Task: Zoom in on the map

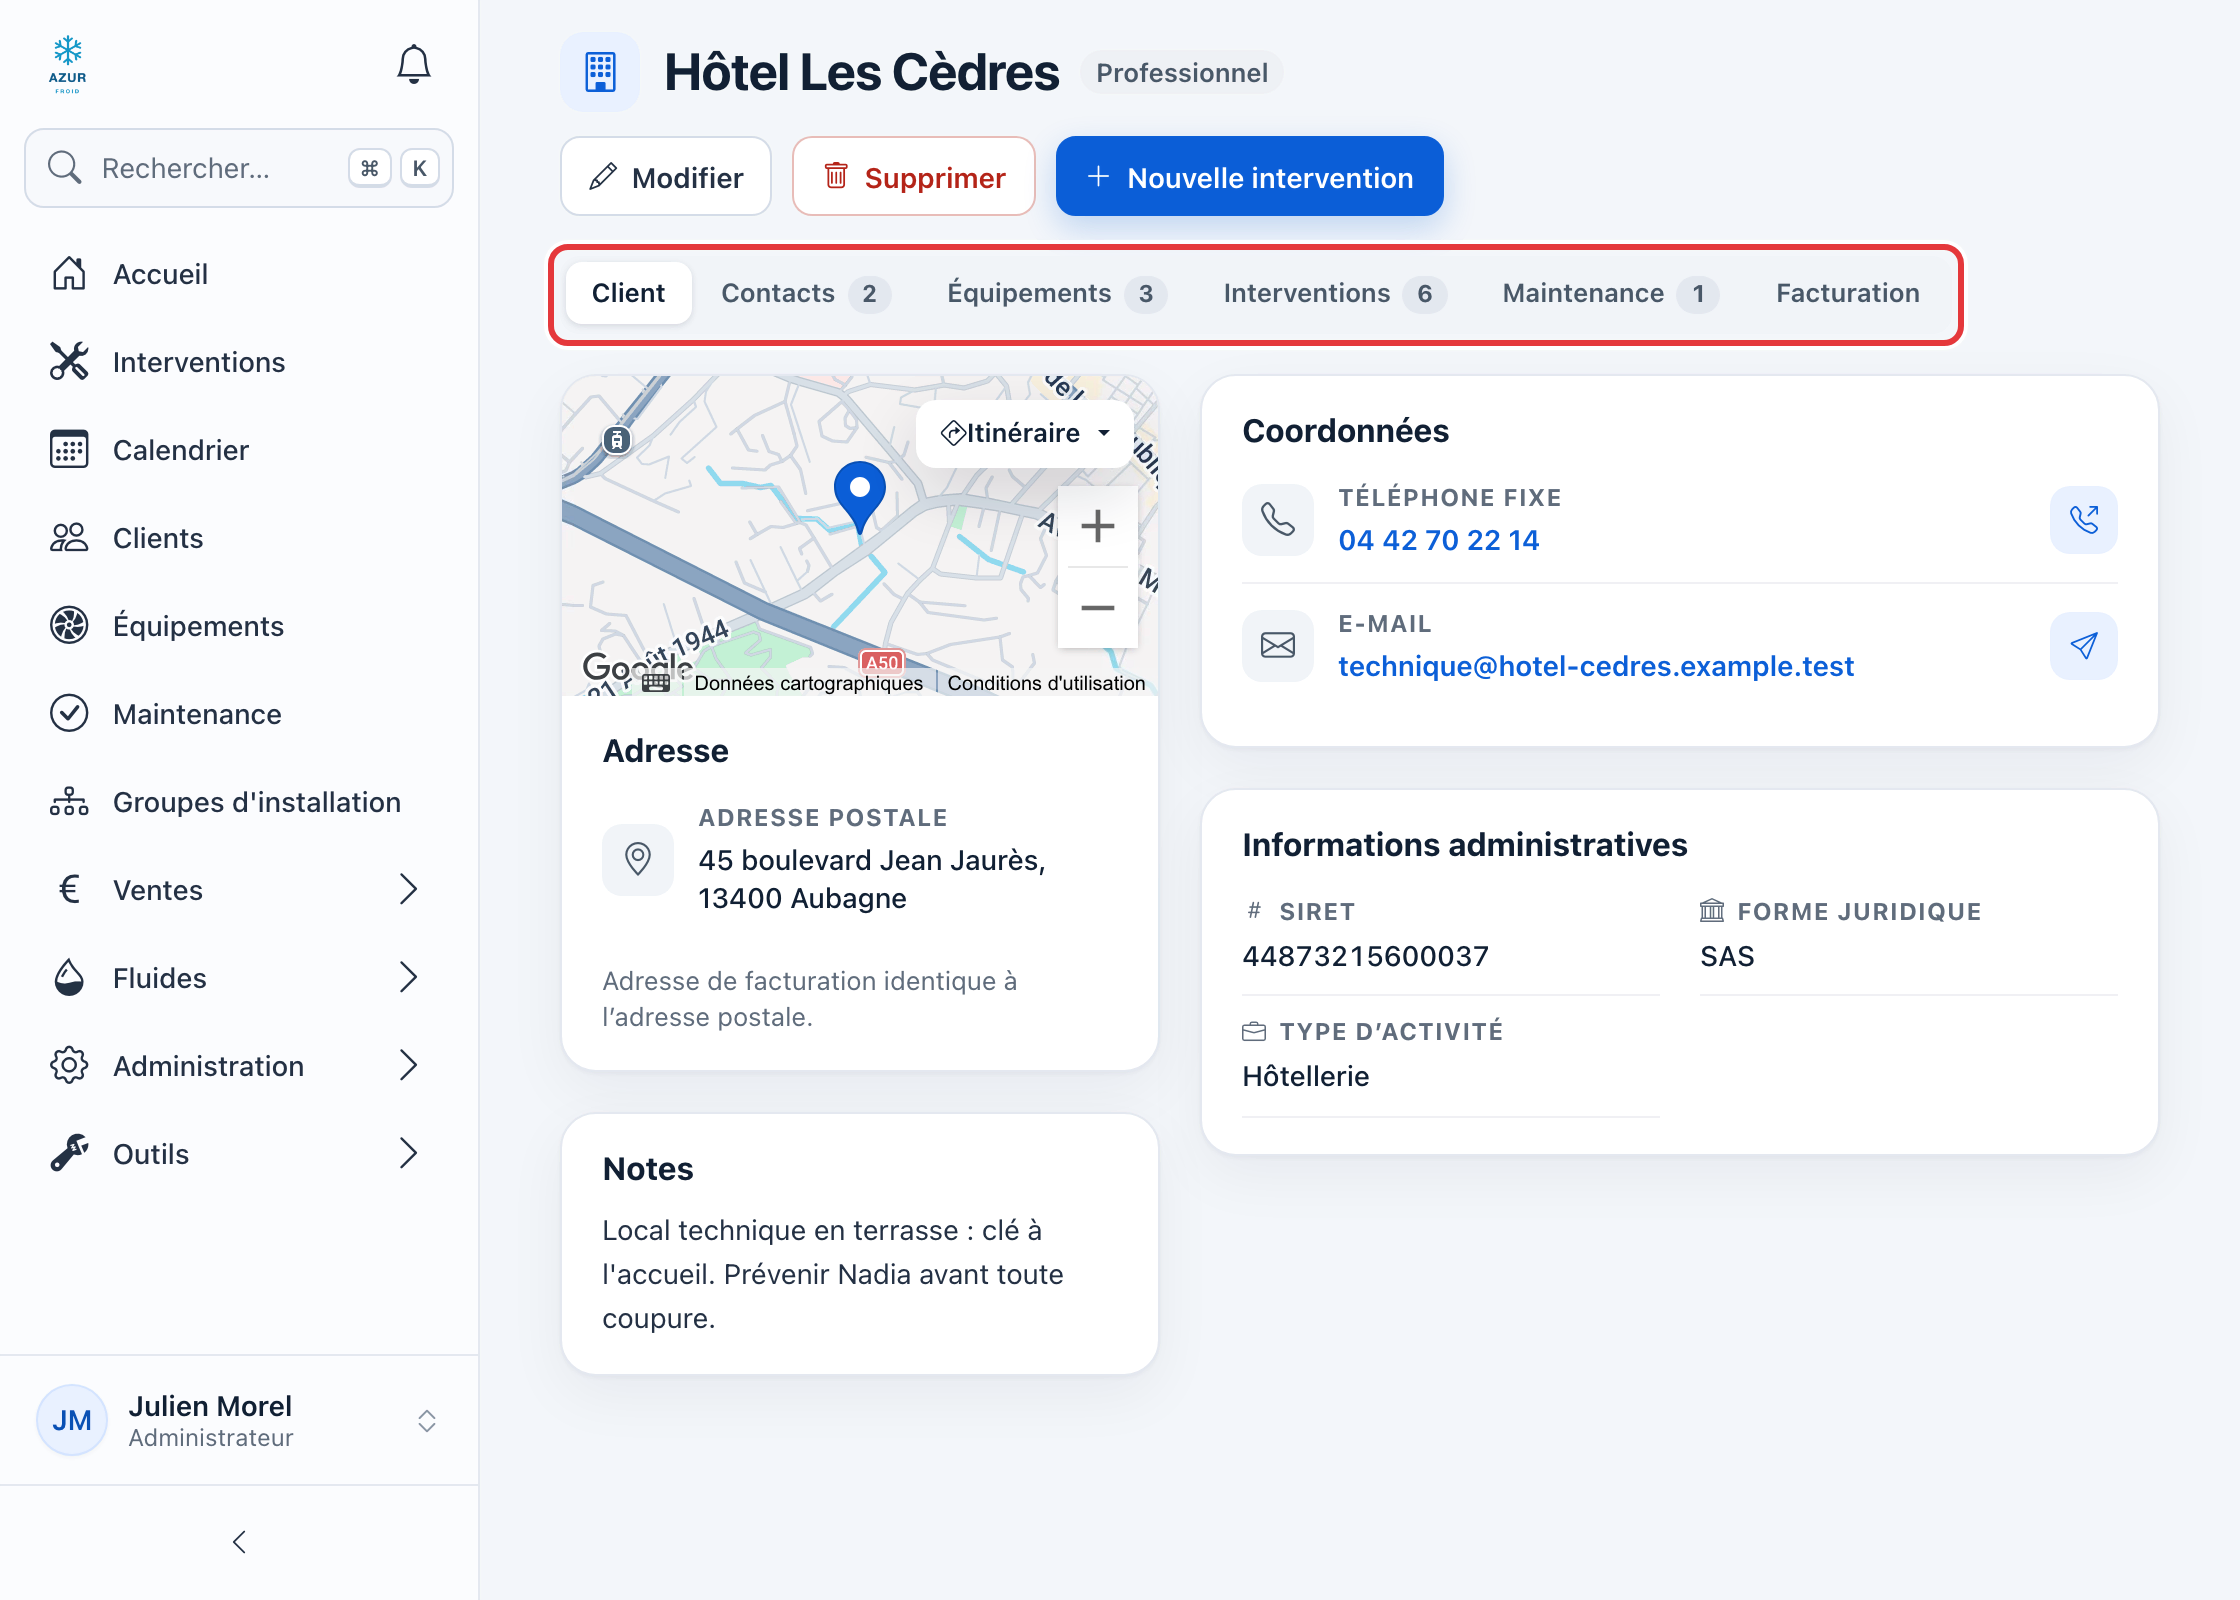Action: point(1097,526)
